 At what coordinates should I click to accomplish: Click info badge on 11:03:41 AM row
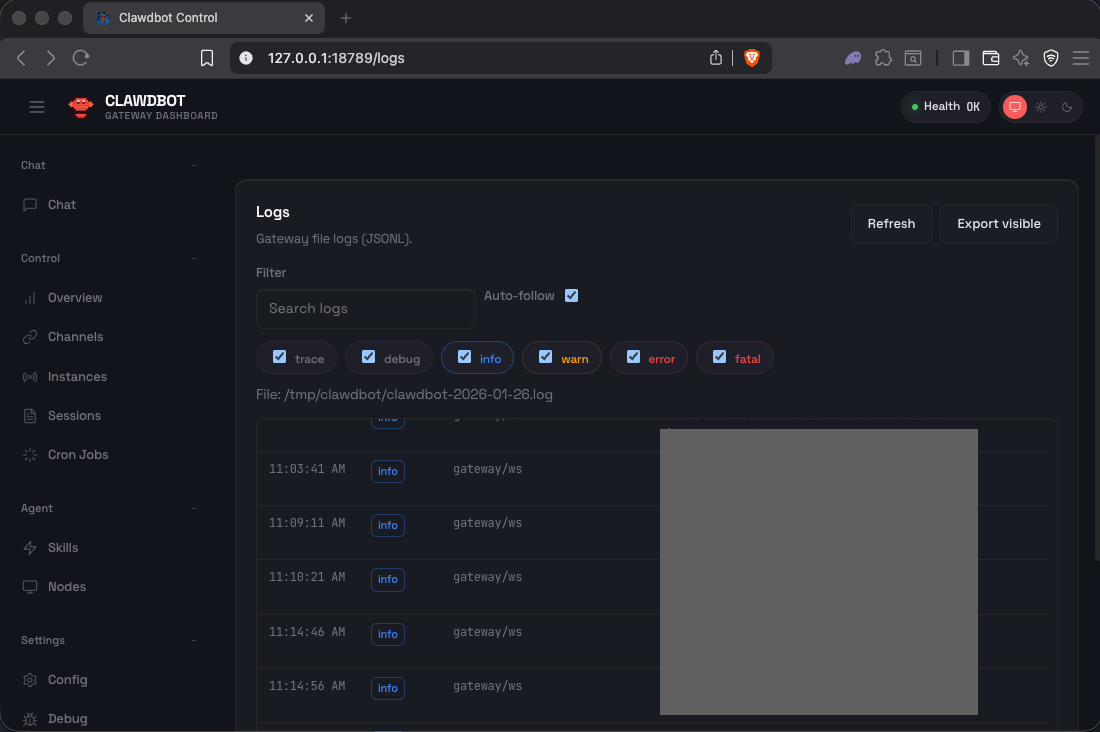[388, 471]
